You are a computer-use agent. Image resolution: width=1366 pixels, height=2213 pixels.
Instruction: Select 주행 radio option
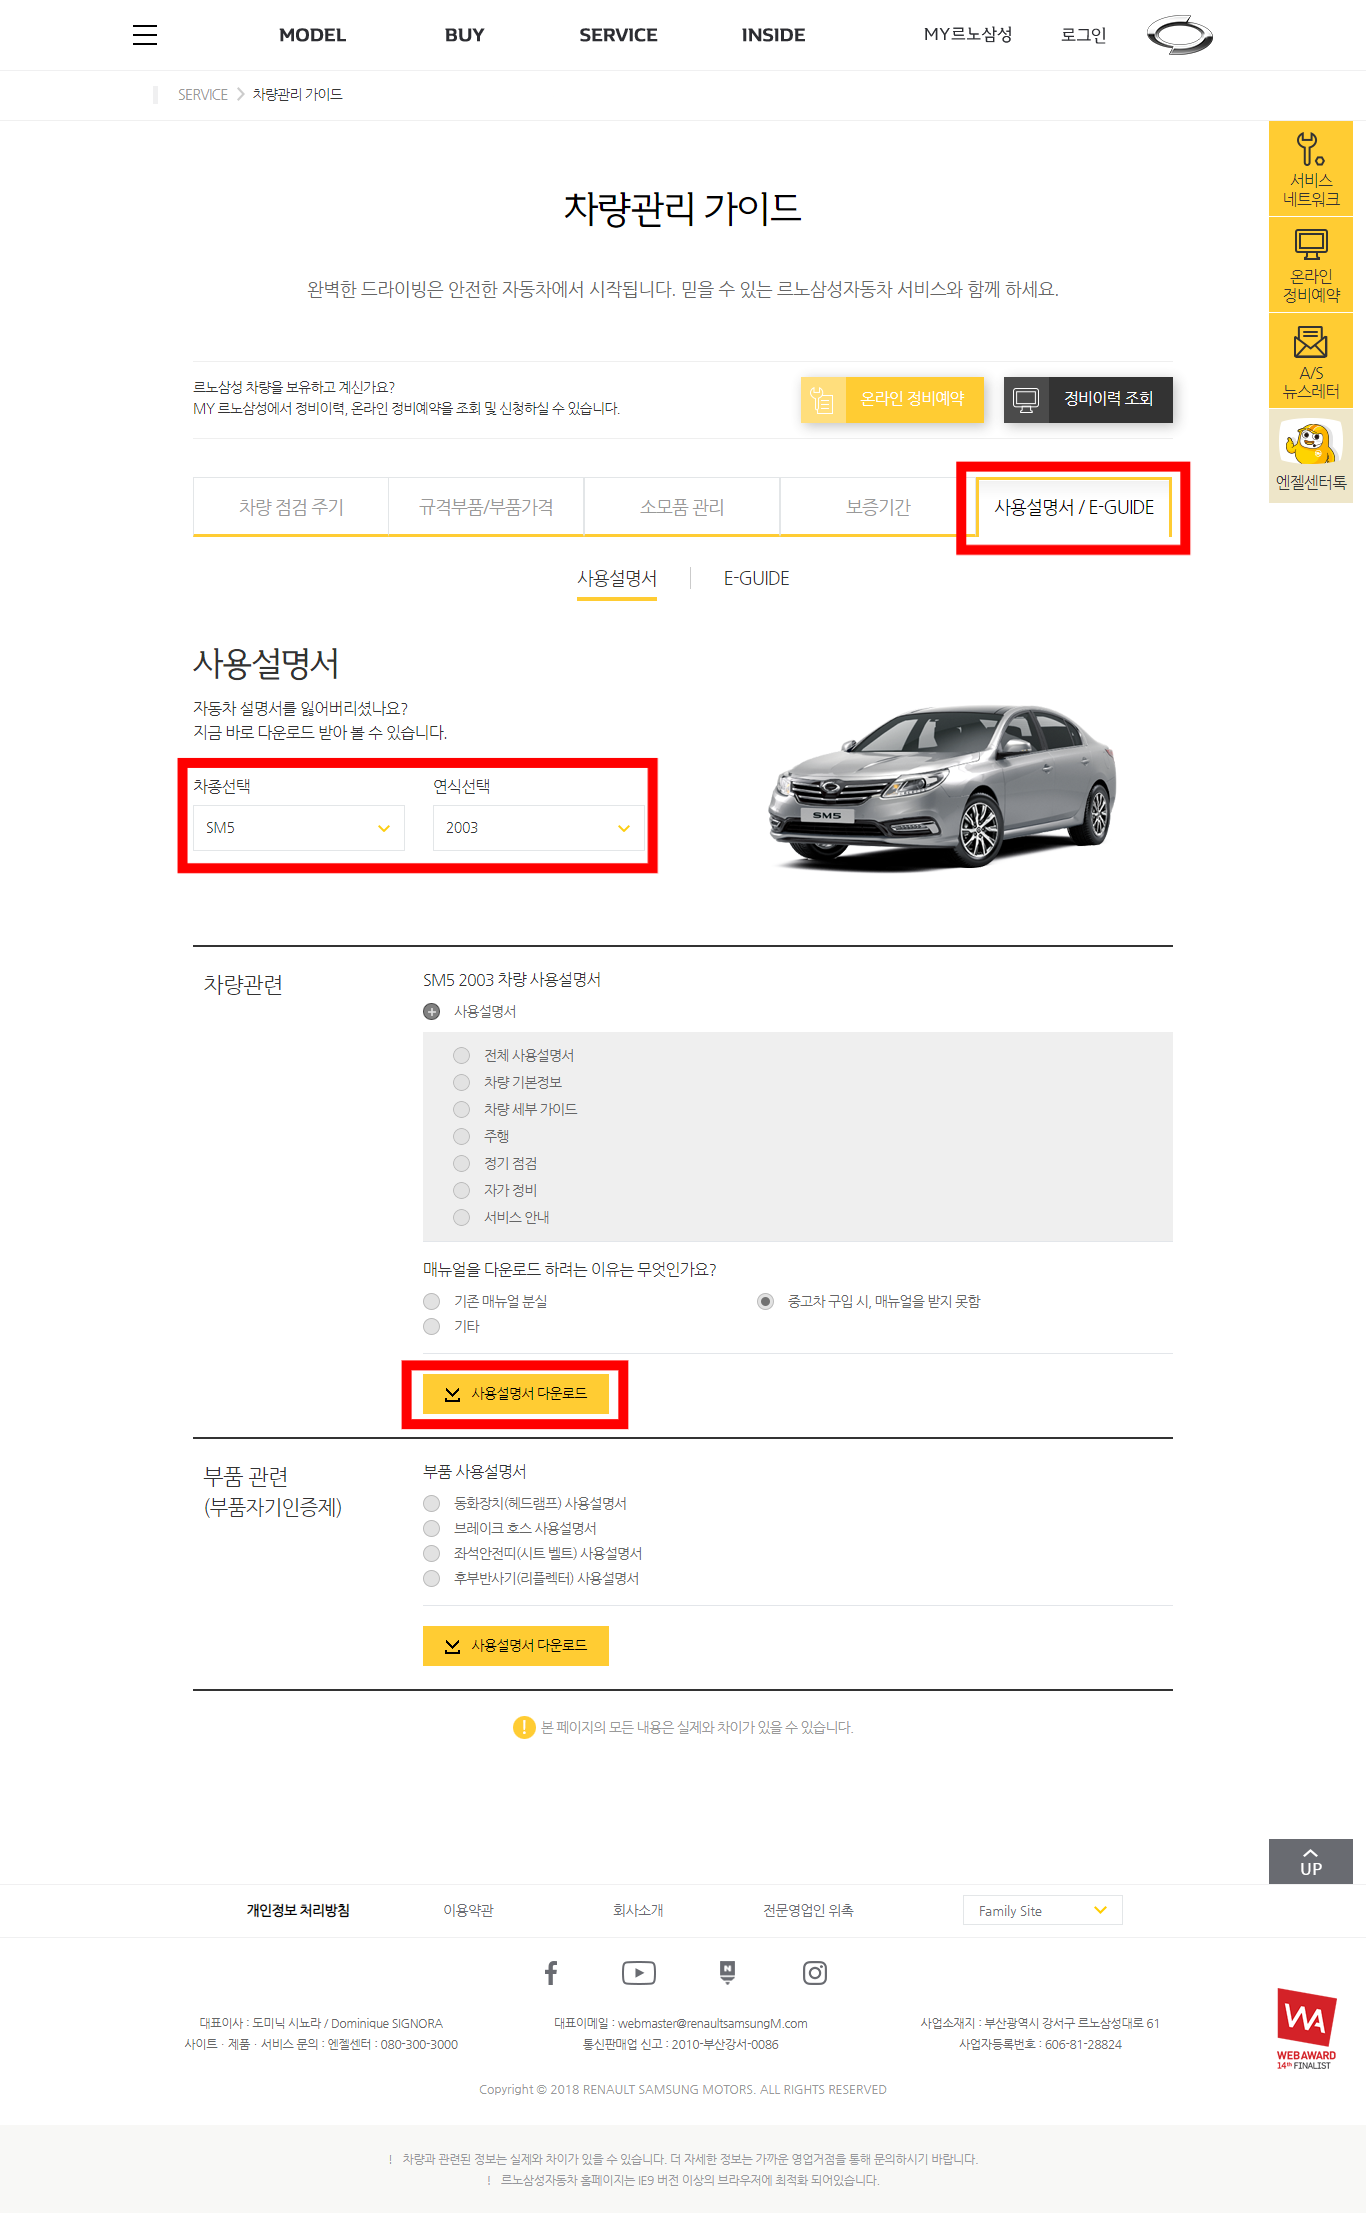[x=461, y=1136]
